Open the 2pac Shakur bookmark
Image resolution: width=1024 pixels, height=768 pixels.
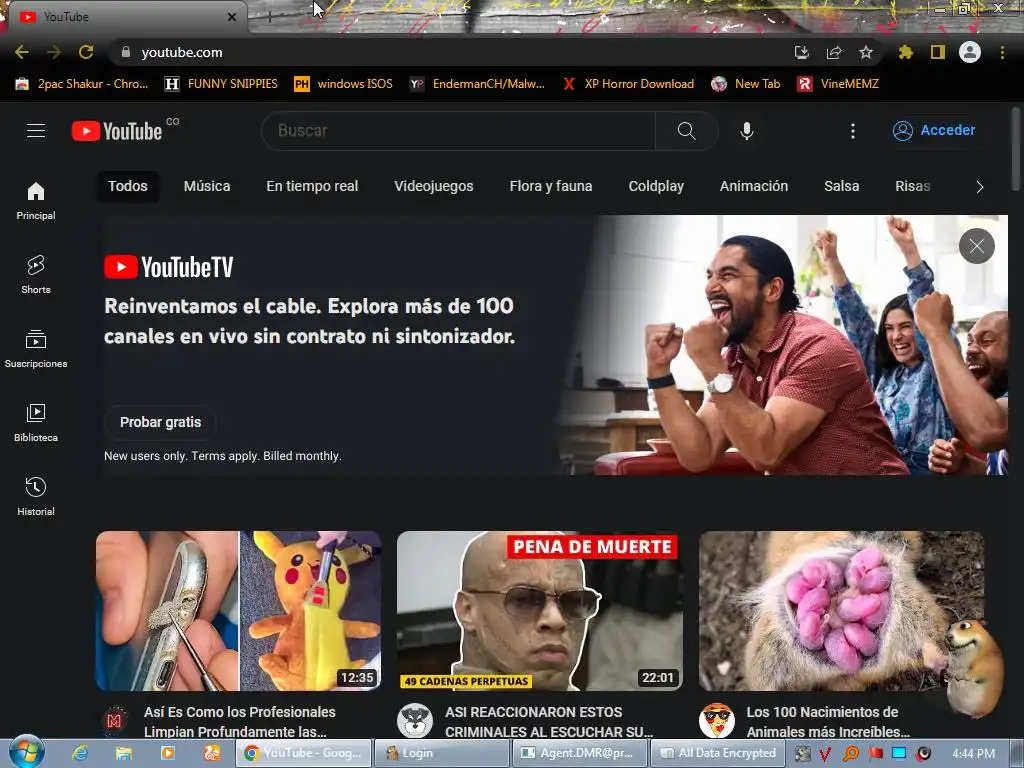pos(82,84)
